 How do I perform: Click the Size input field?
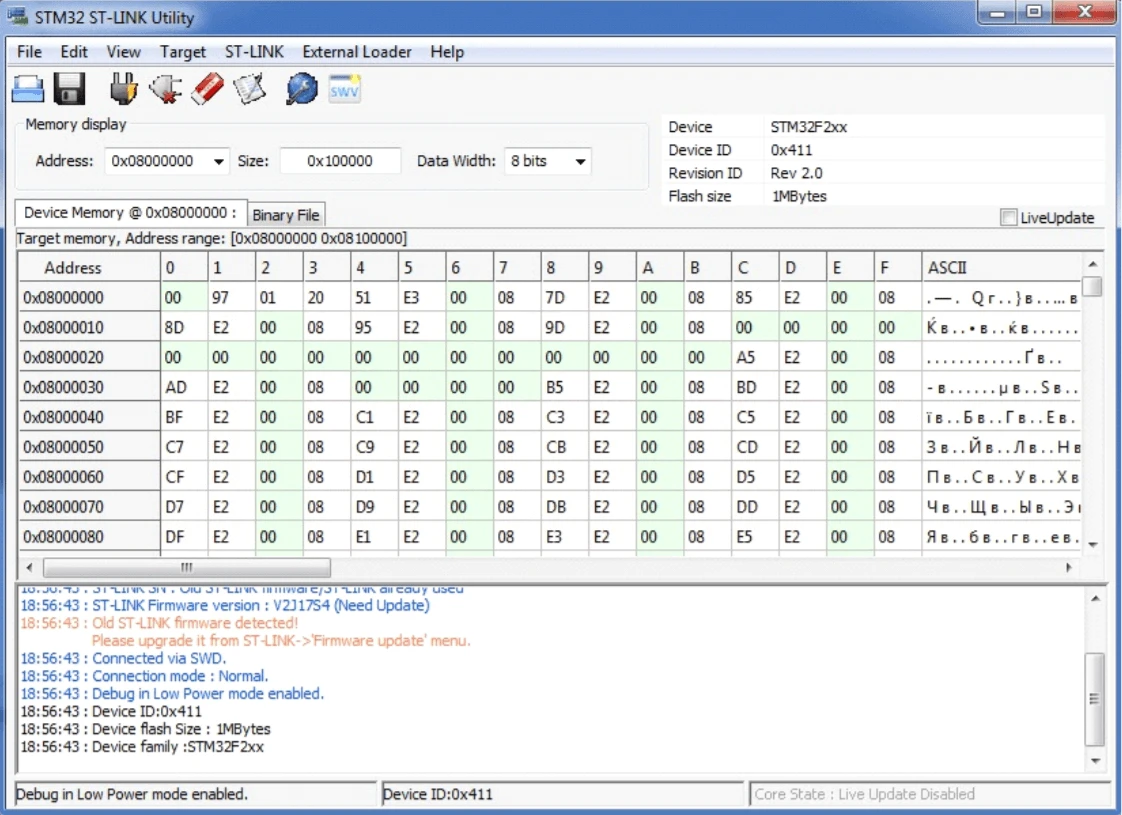click(340, 162)
